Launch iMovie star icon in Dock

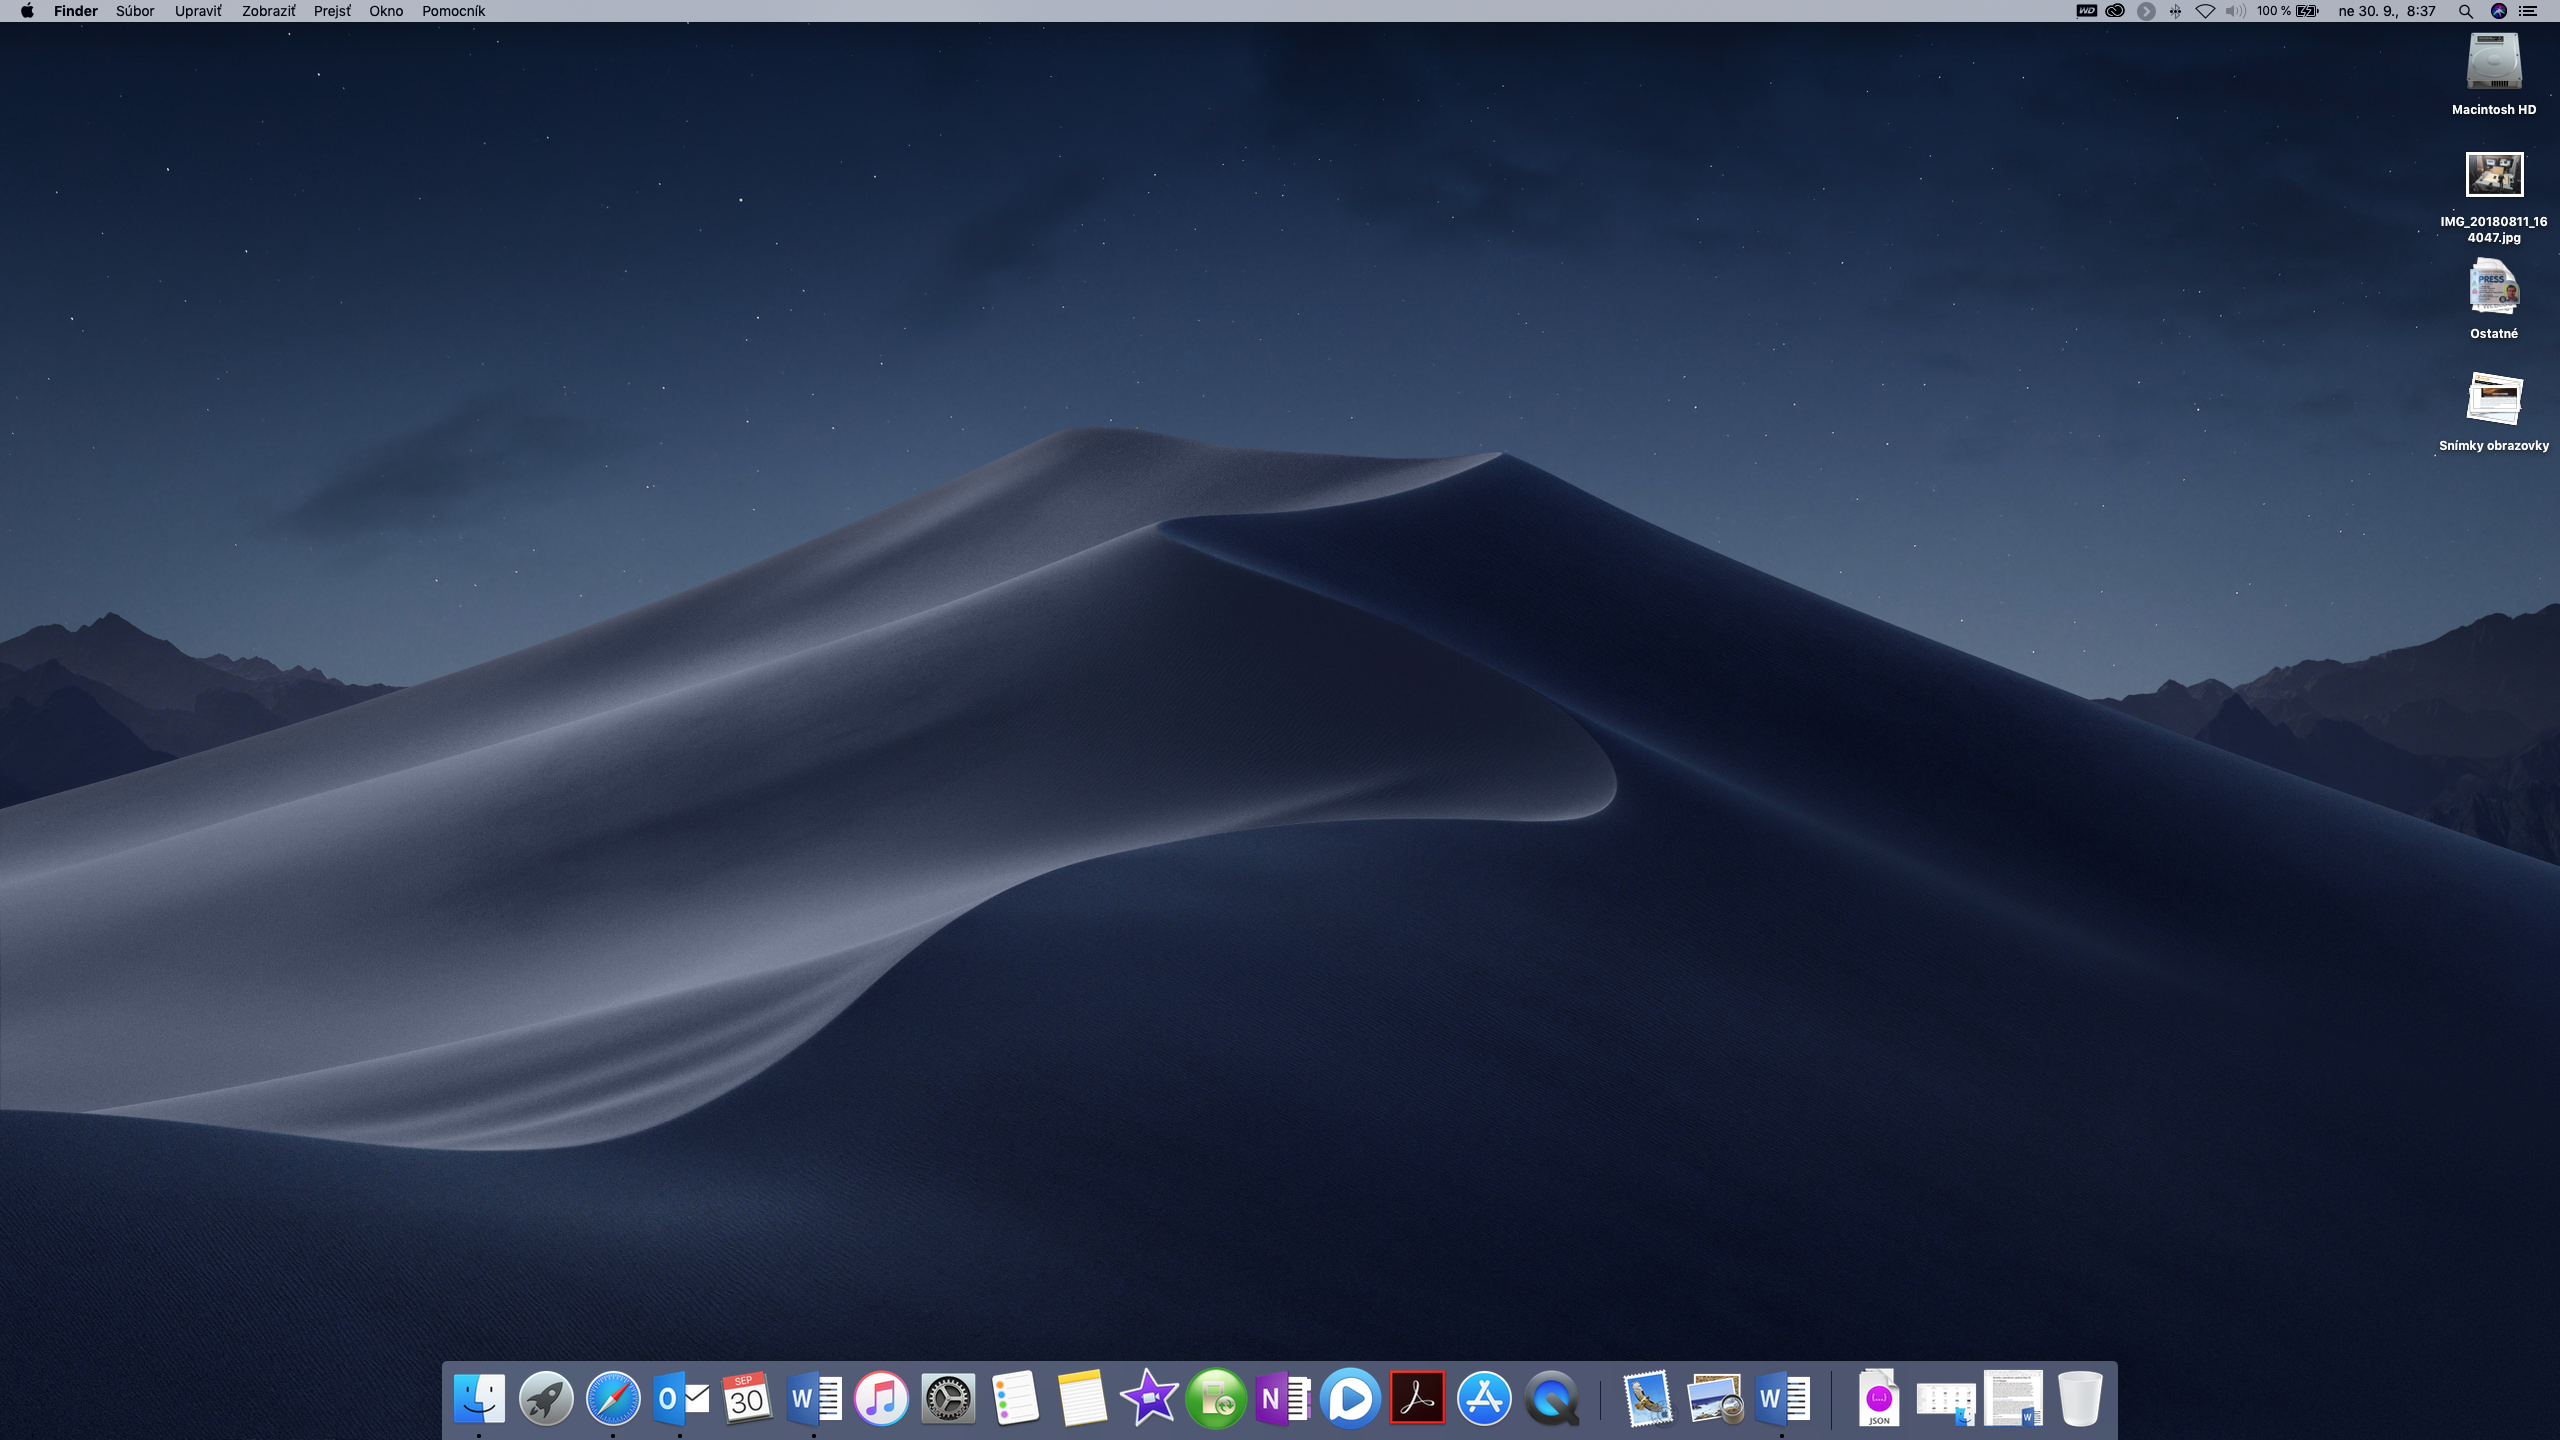[x=1149, y=1398]
